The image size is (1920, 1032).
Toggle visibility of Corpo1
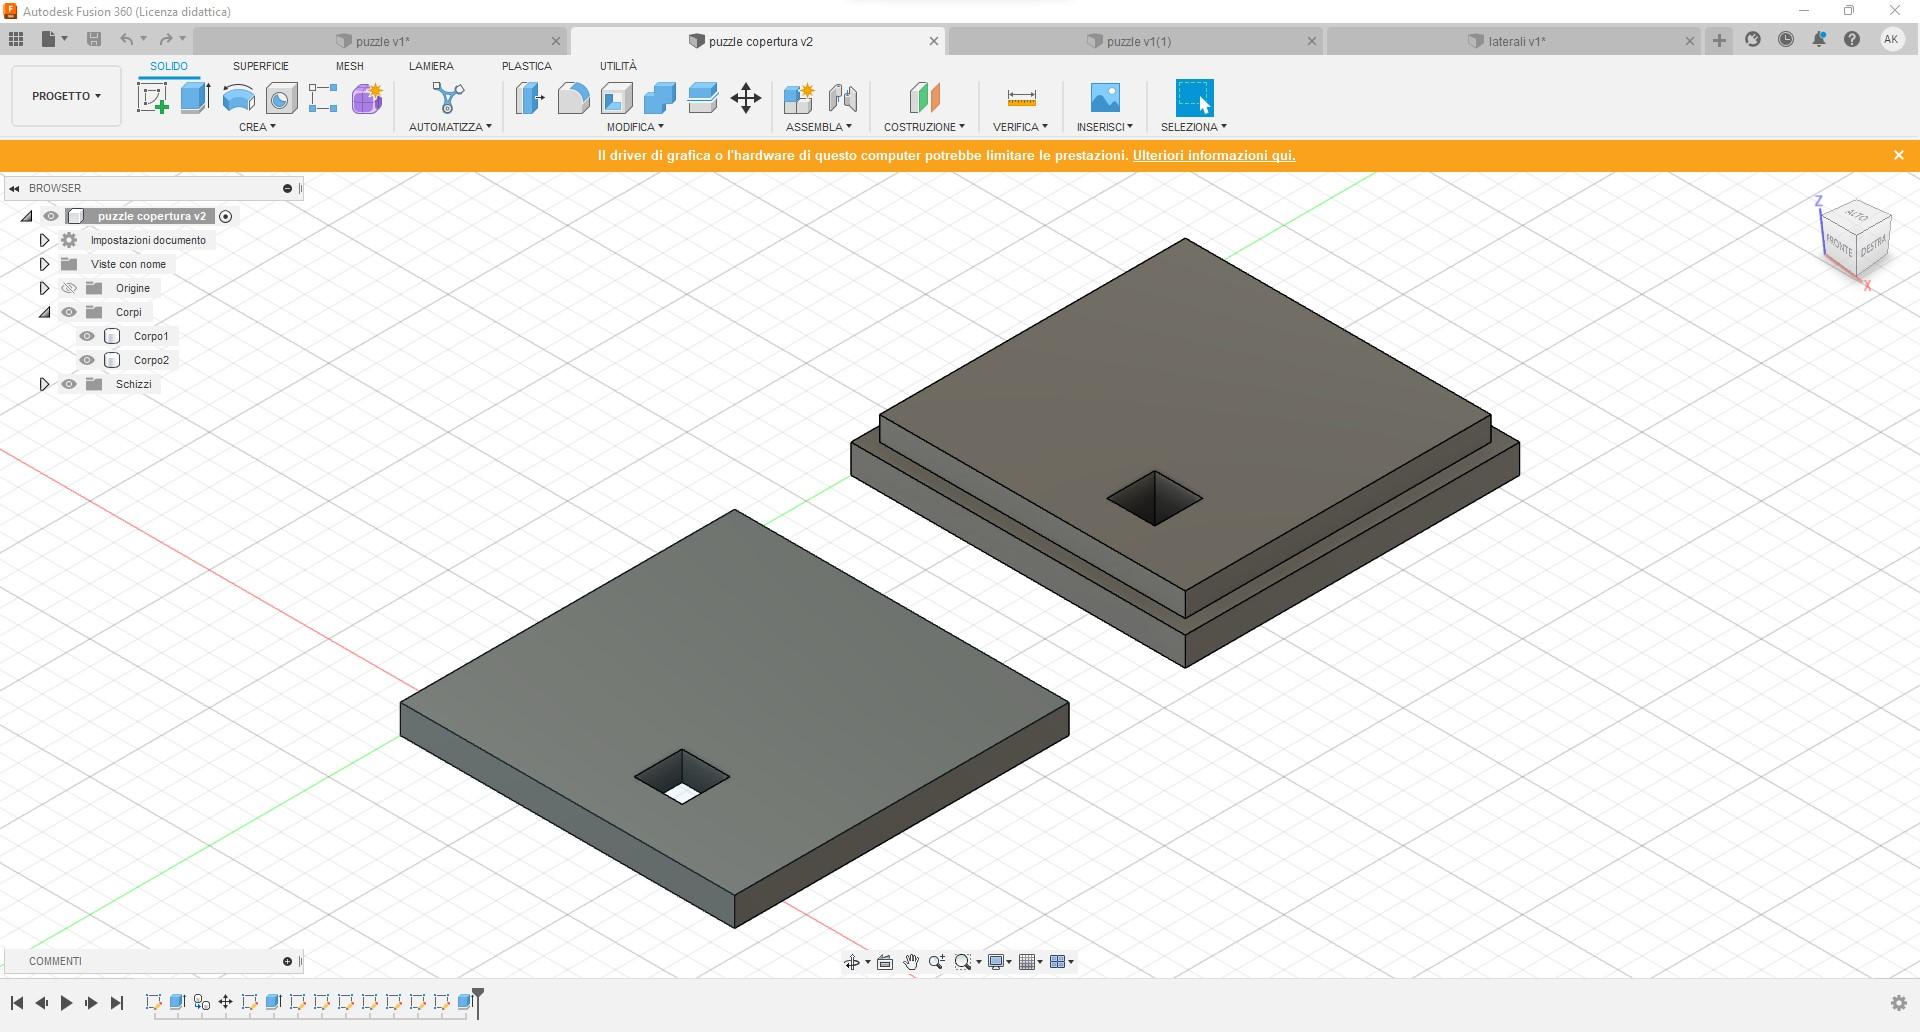coord(87,336)
